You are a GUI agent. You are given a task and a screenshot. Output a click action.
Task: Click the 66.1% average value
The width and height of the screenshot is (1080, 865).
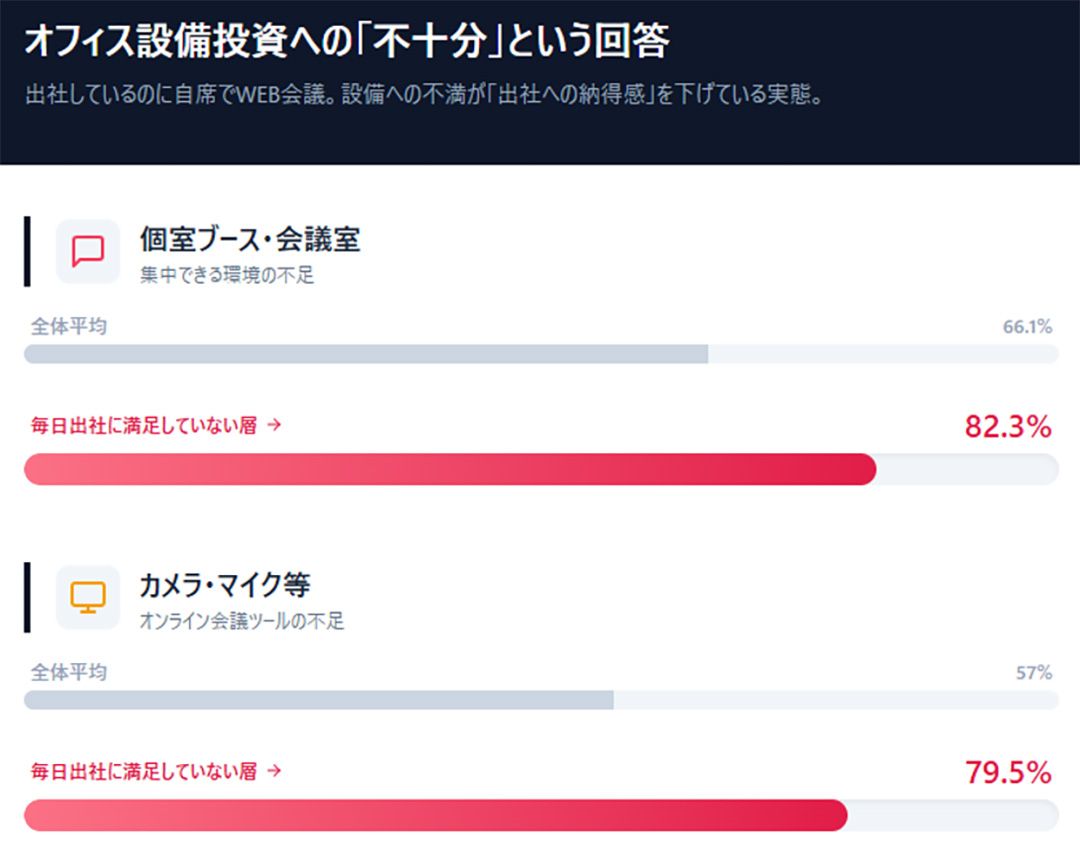pos(1027,327)
